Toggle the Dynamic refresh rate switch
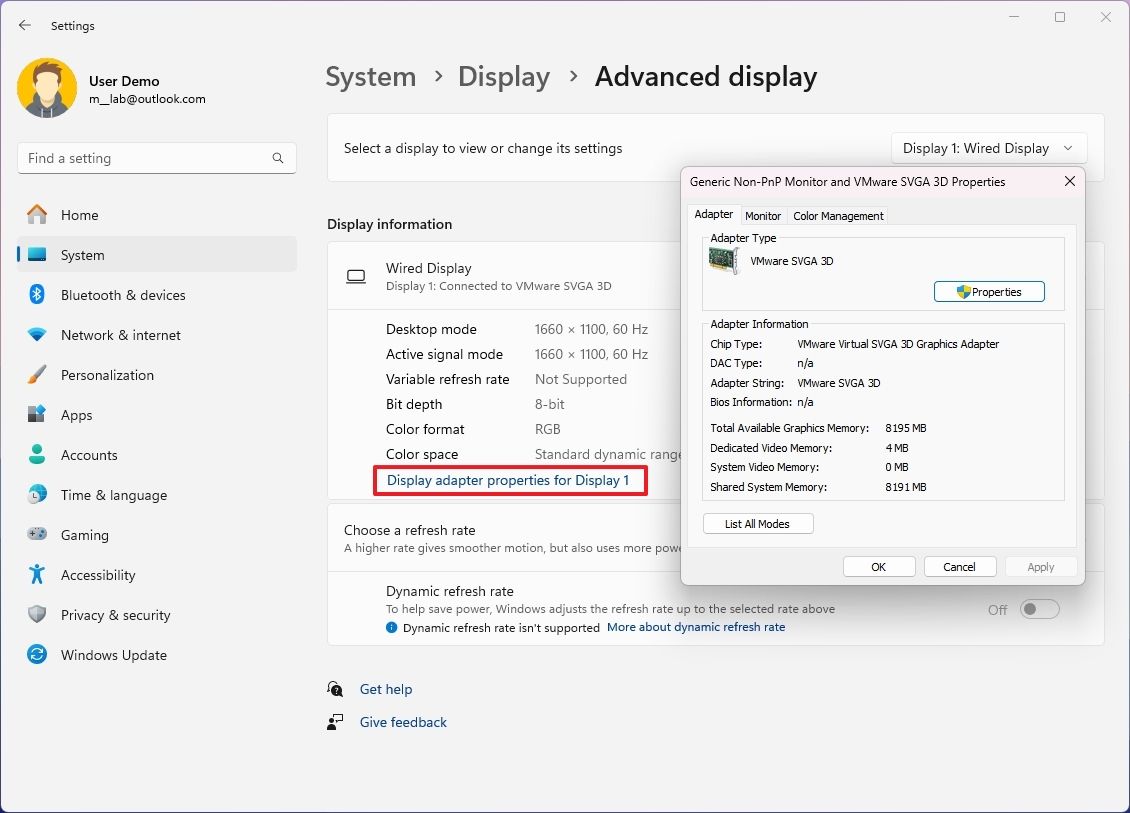 1039,609
